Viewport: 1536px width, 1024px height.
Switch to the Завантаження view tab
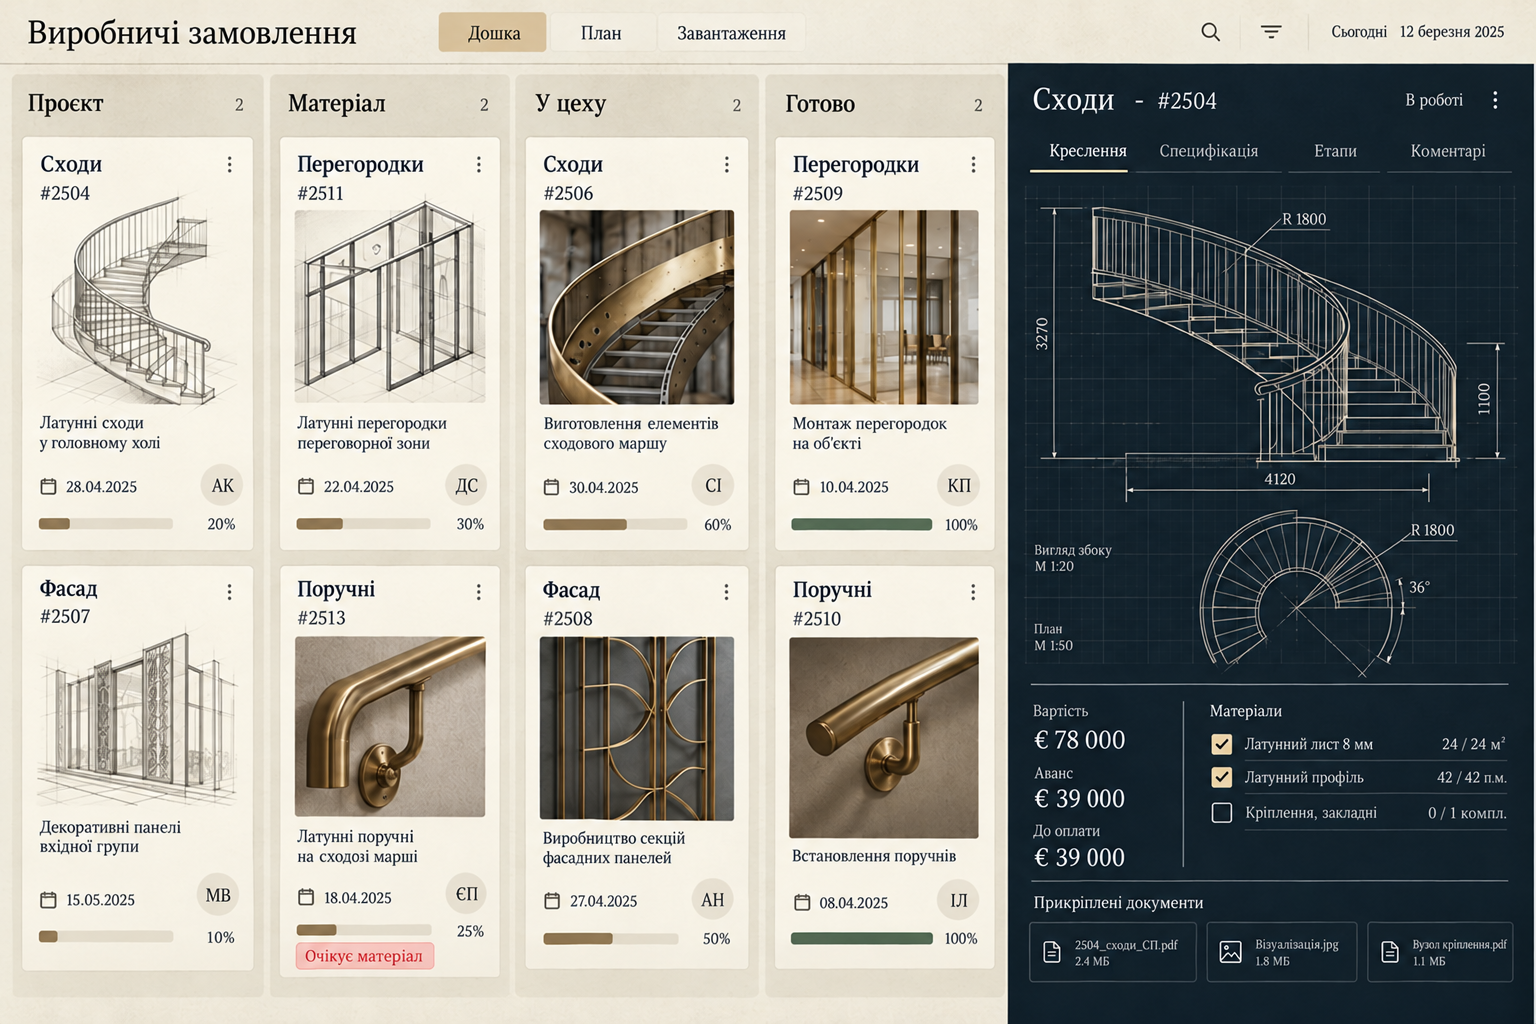click(x=731, y=33)
